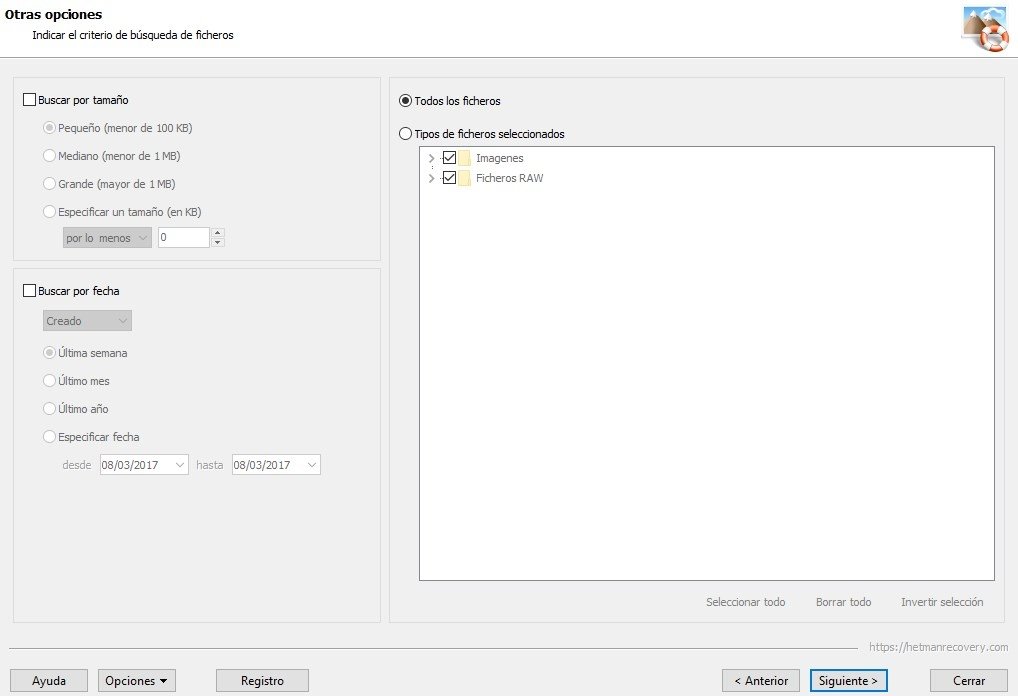Click Invertir selección link

pyautogui.click(x=942, y=602)
